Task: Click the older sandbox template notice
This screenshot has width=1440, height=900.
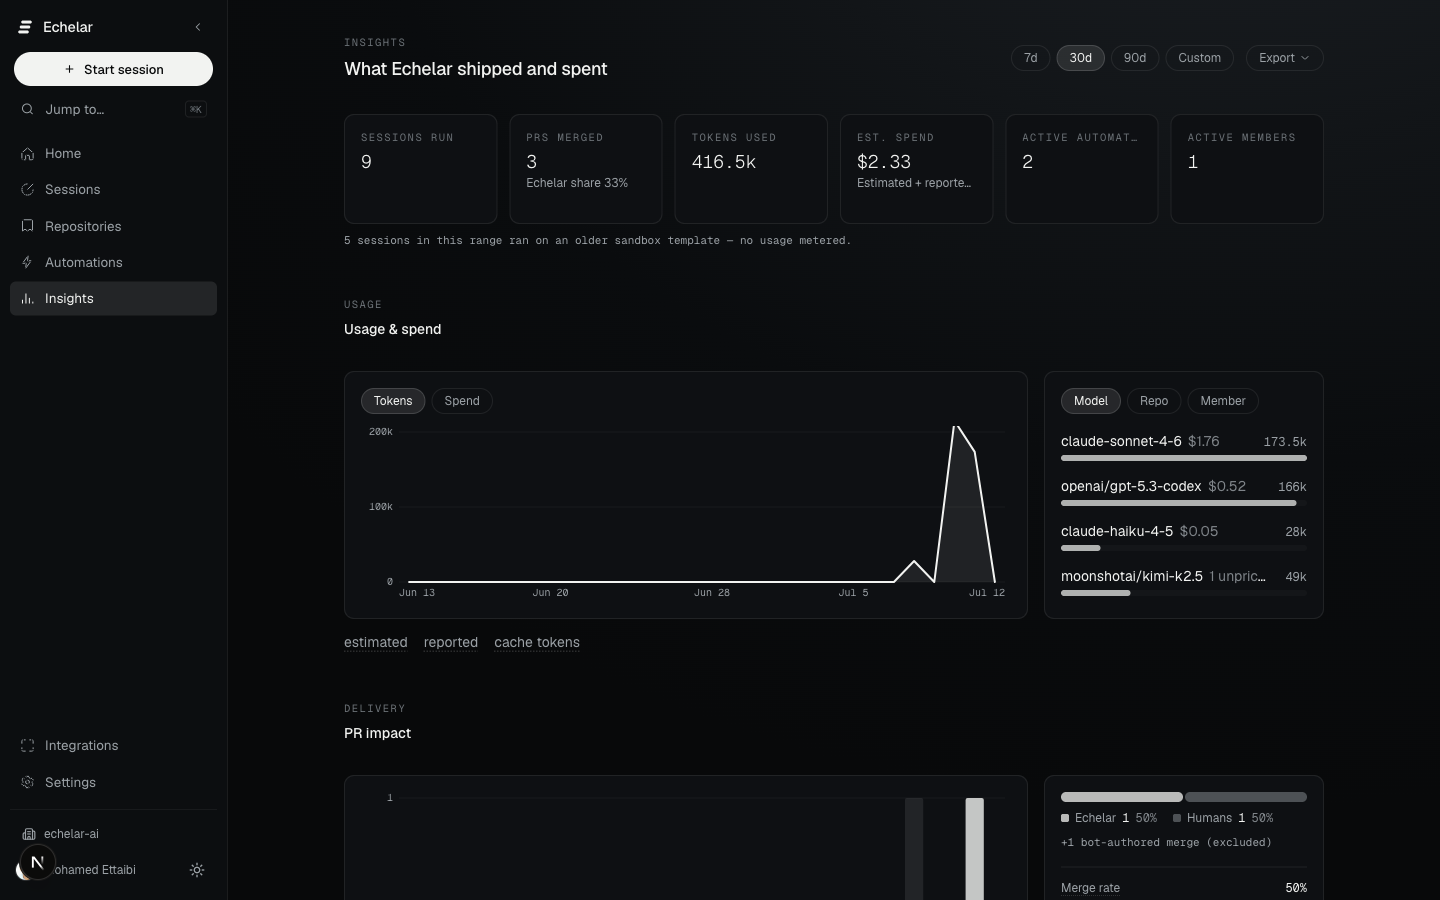Action: pyautogui.click(x=598, y=240)
